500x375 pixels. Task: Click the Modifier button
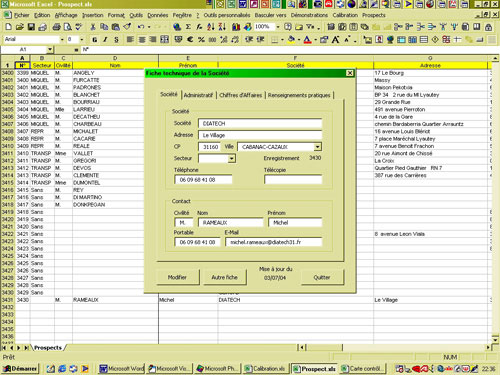pos(177,277)
